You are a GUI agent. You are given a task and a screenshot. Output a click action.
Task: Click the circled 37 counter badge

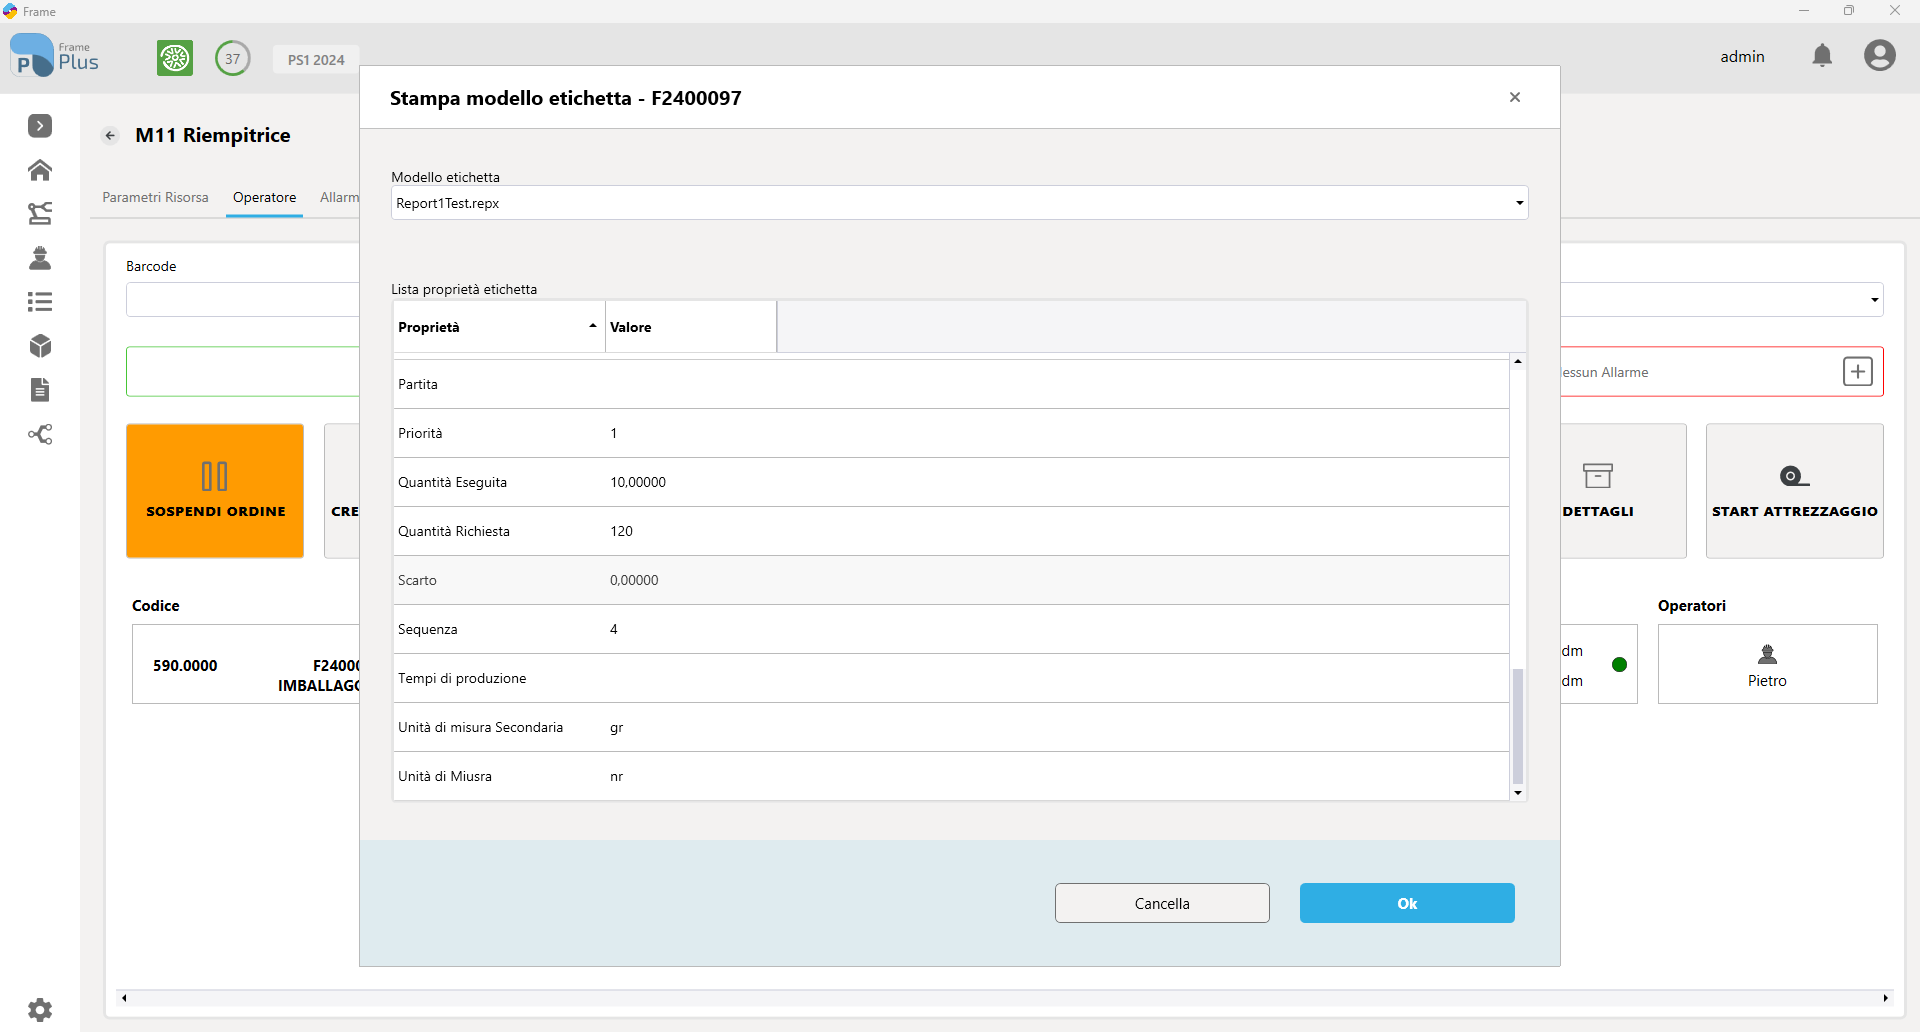point(233,58)
